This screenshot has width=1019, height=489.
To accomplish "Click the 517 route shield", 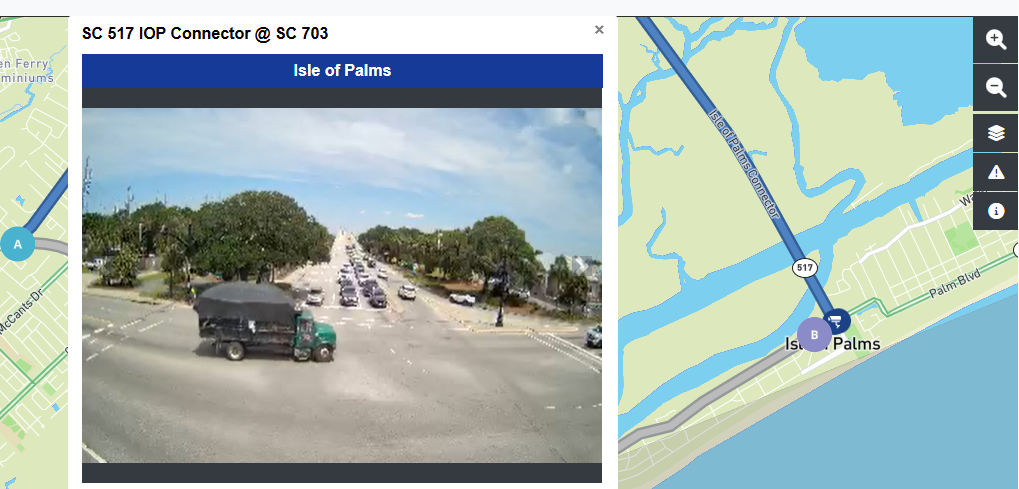I will point(805,267).
